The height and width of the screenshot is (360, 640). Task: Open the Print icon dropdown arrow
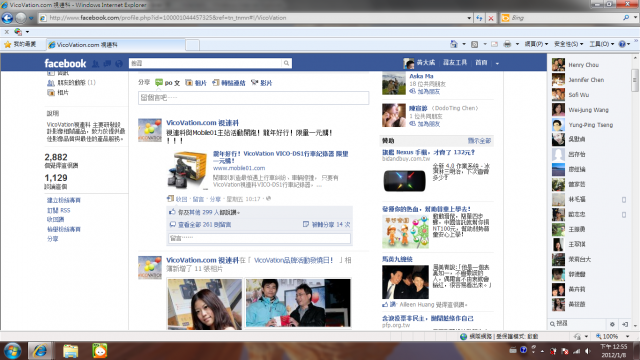tap(517, 44)
